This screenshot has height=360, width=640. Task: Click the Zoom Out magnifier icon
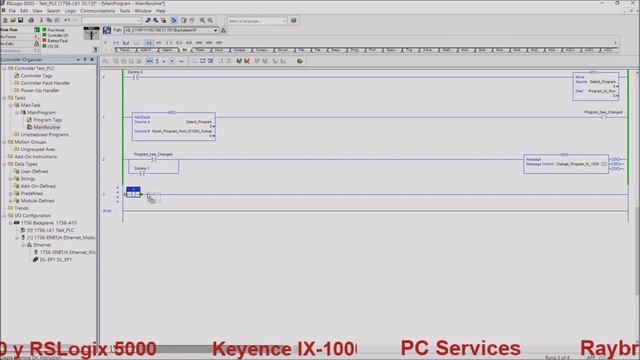click(210, 20)
